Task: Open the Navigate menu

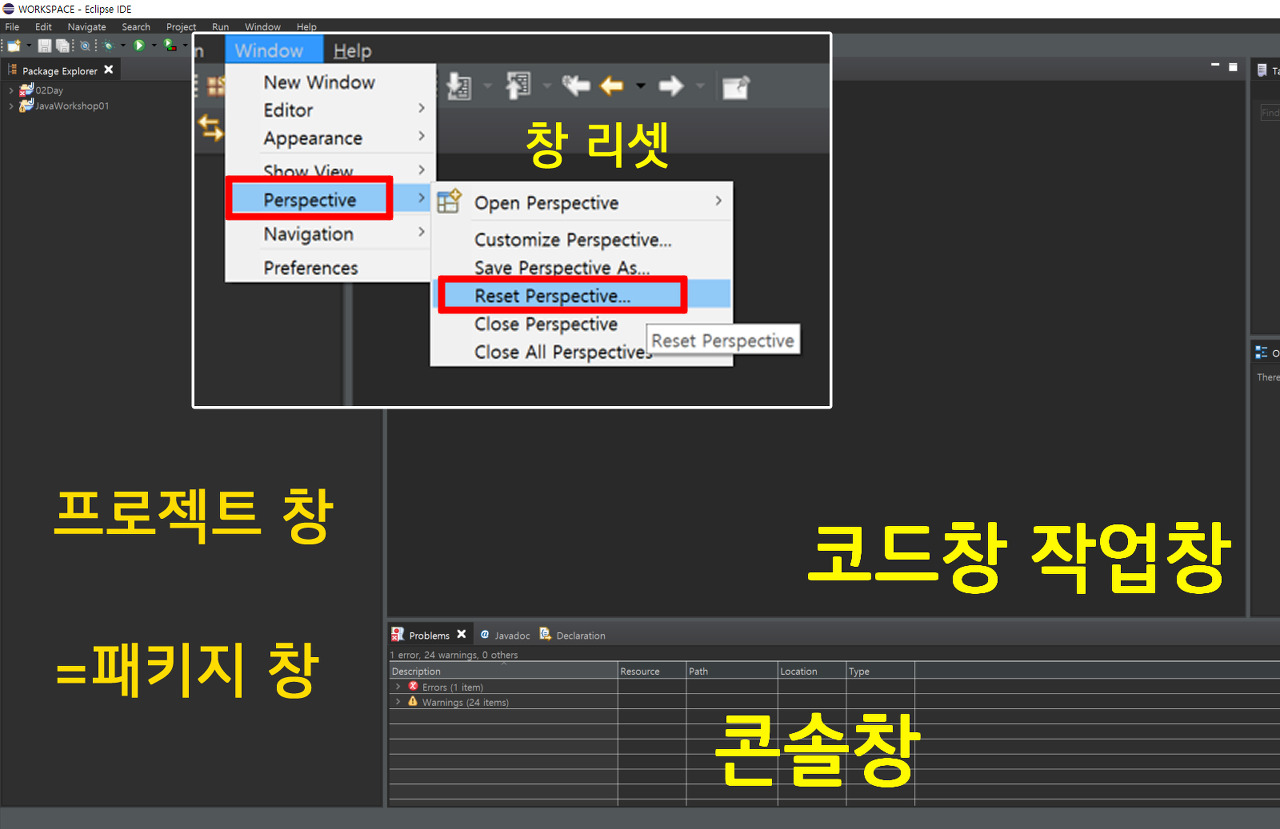Action: (x=87, y=27)
